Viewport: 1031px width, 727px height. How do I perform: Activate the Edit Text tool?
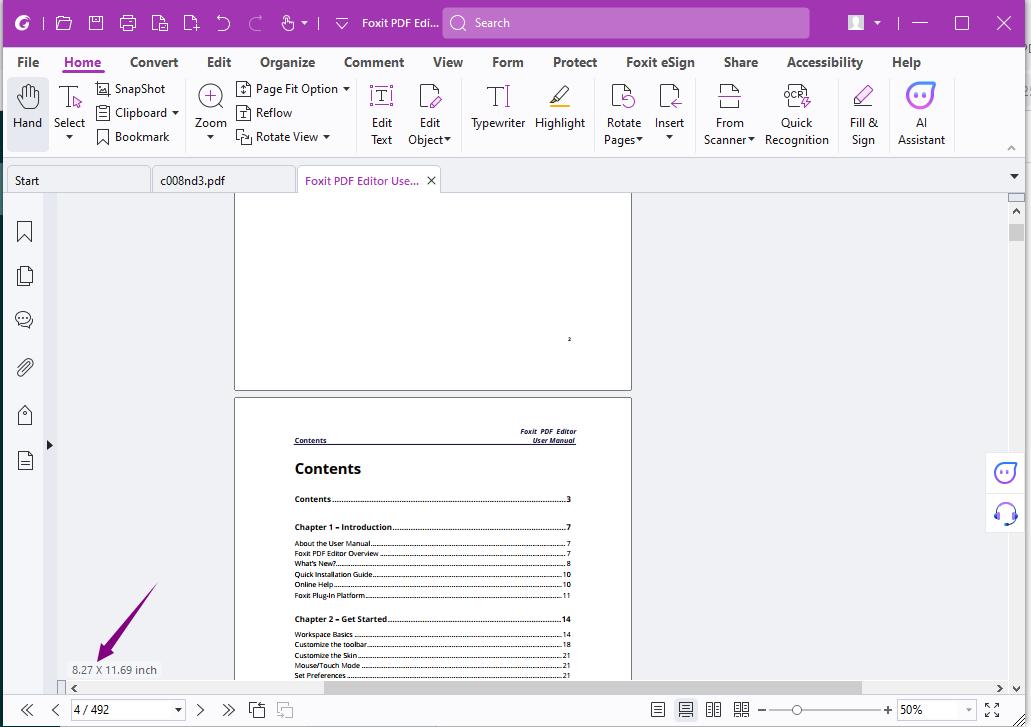pyautogui.click(x=381, y=114)
